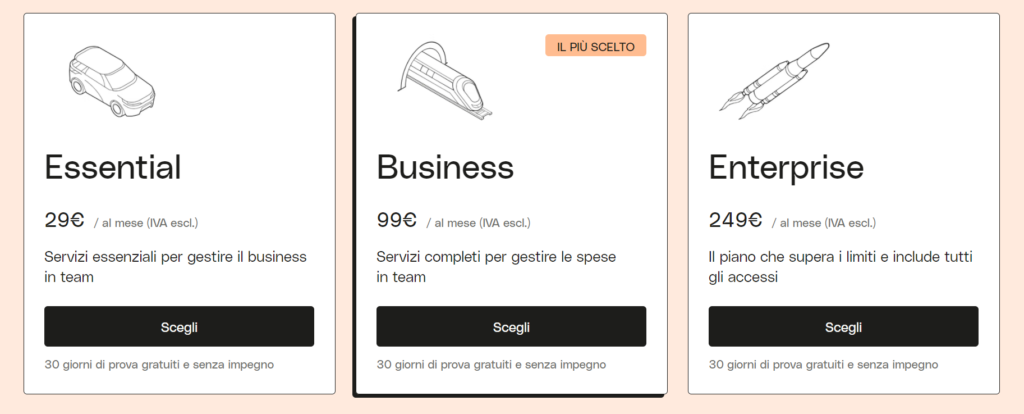Screen dimensions: 1024x414
Task: Choose the Enterprise plan with its Scegli button
Action: pos(843,327)
